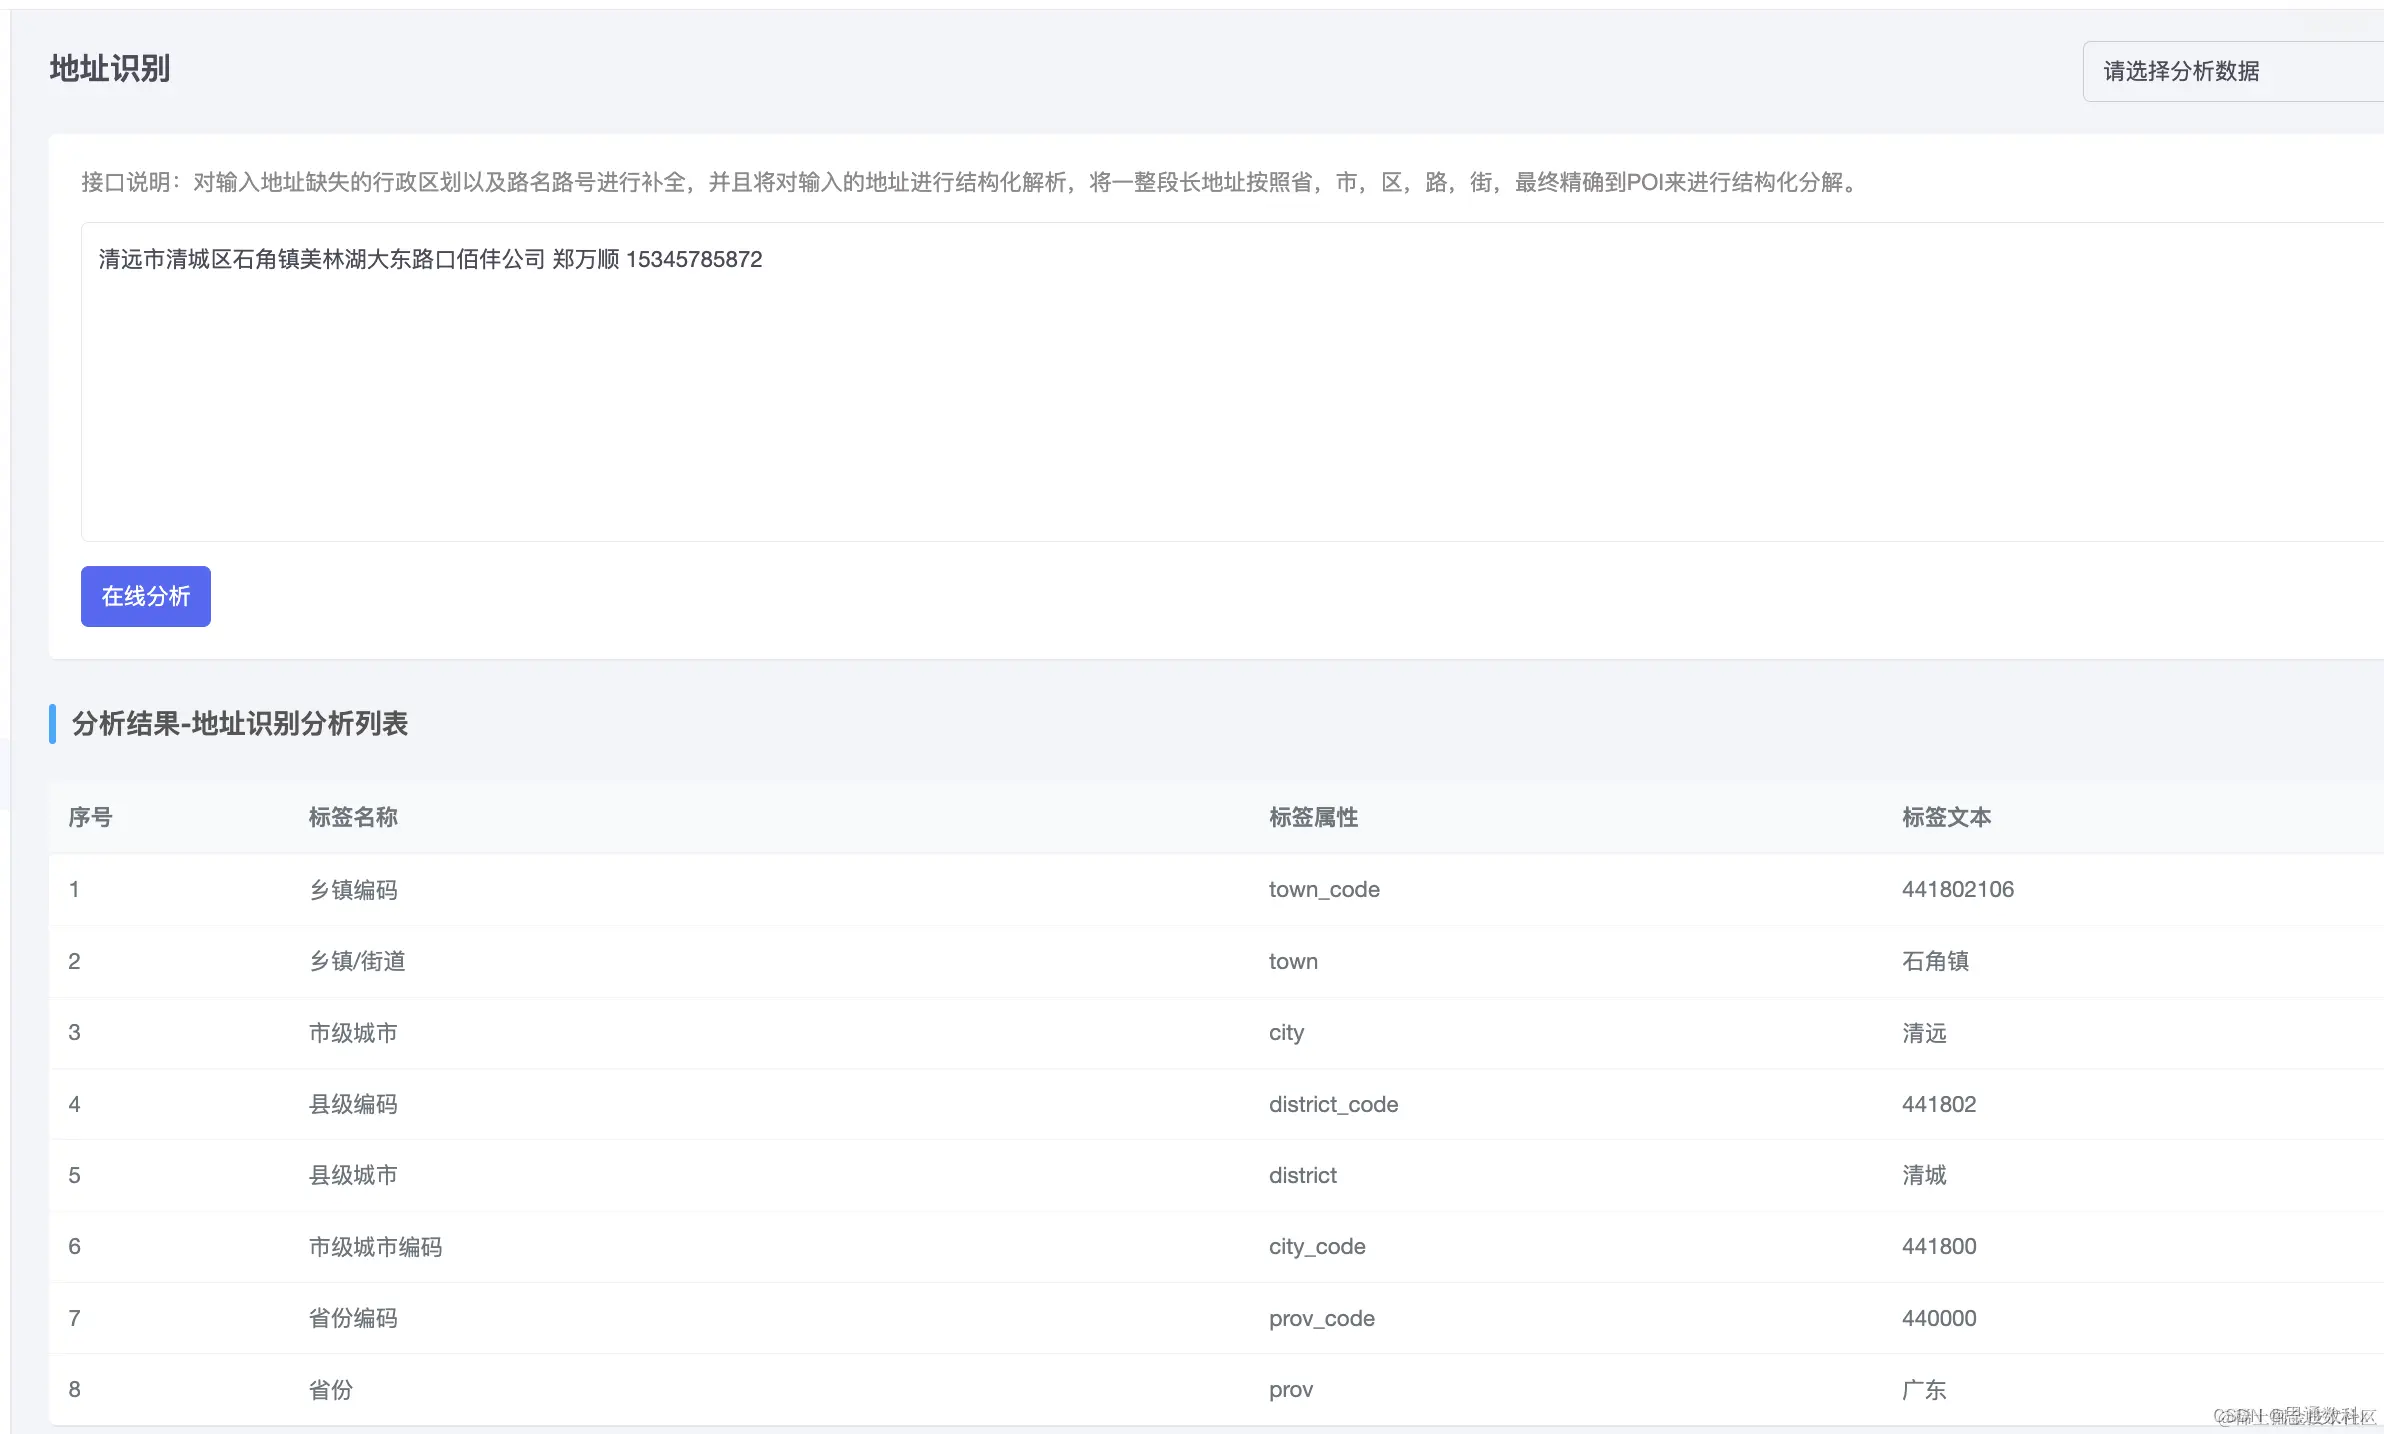This screenshot has height=1434, width=2384.
Task: Click the 地址识别 page title
Action: 110,69
